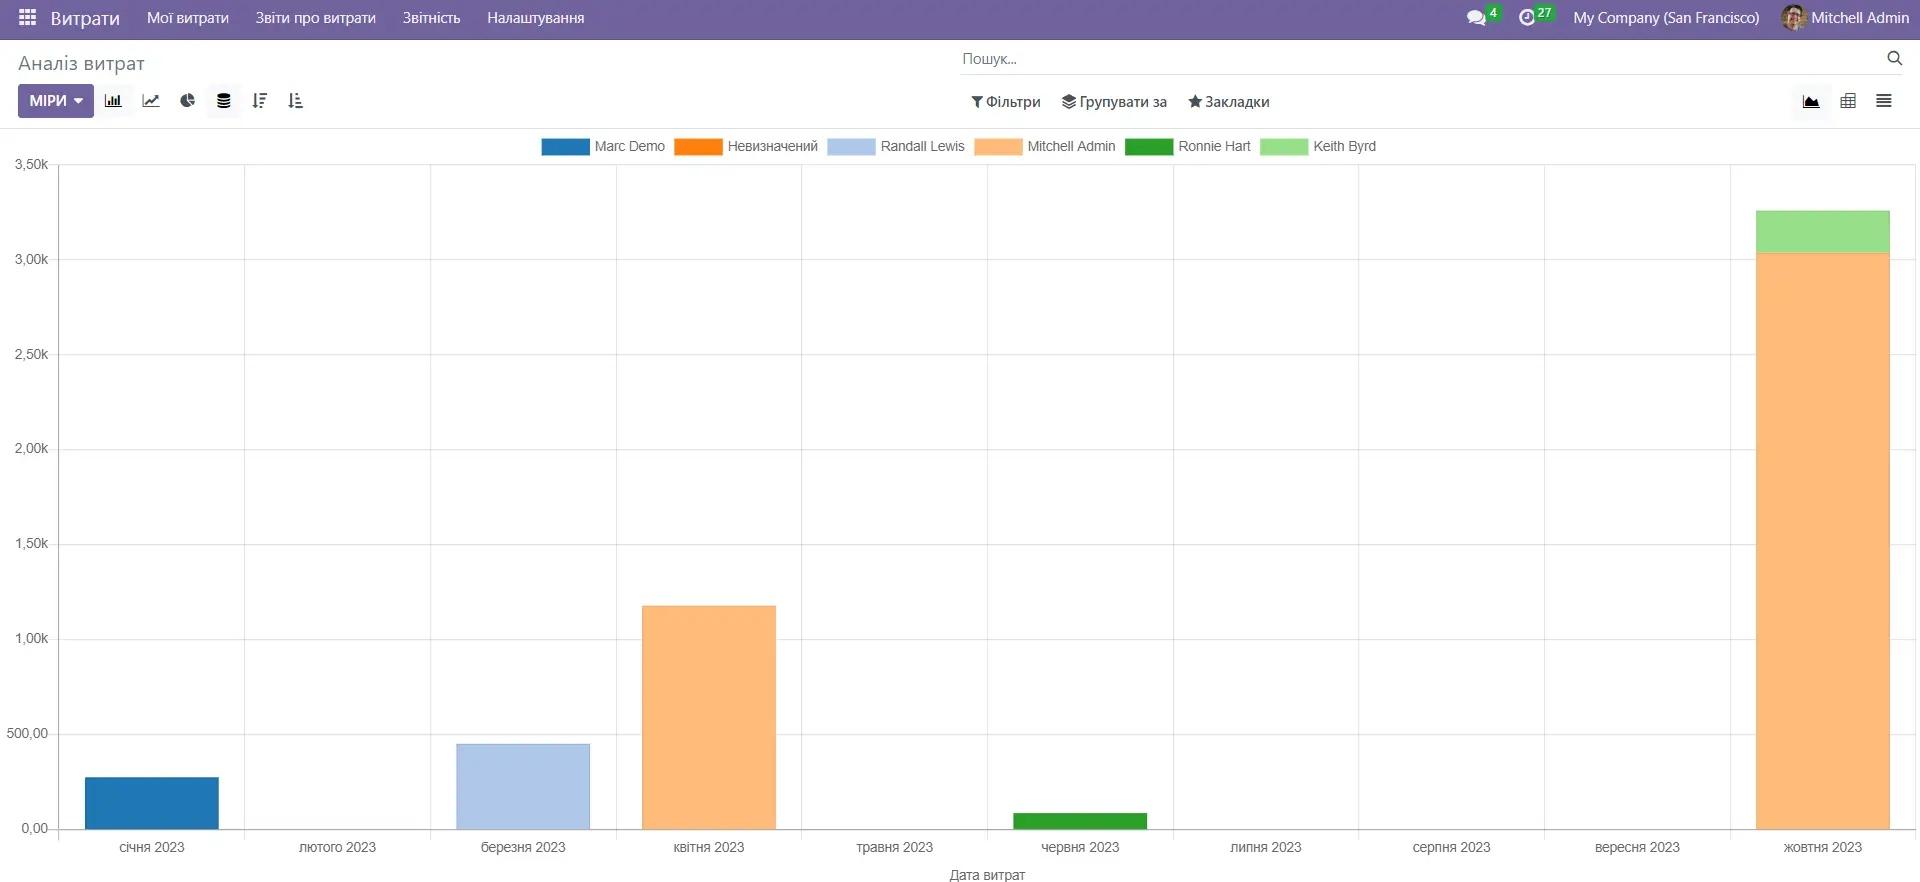
Task: Toggle Marc Demo series in legend
Action: tap(629, 146)
